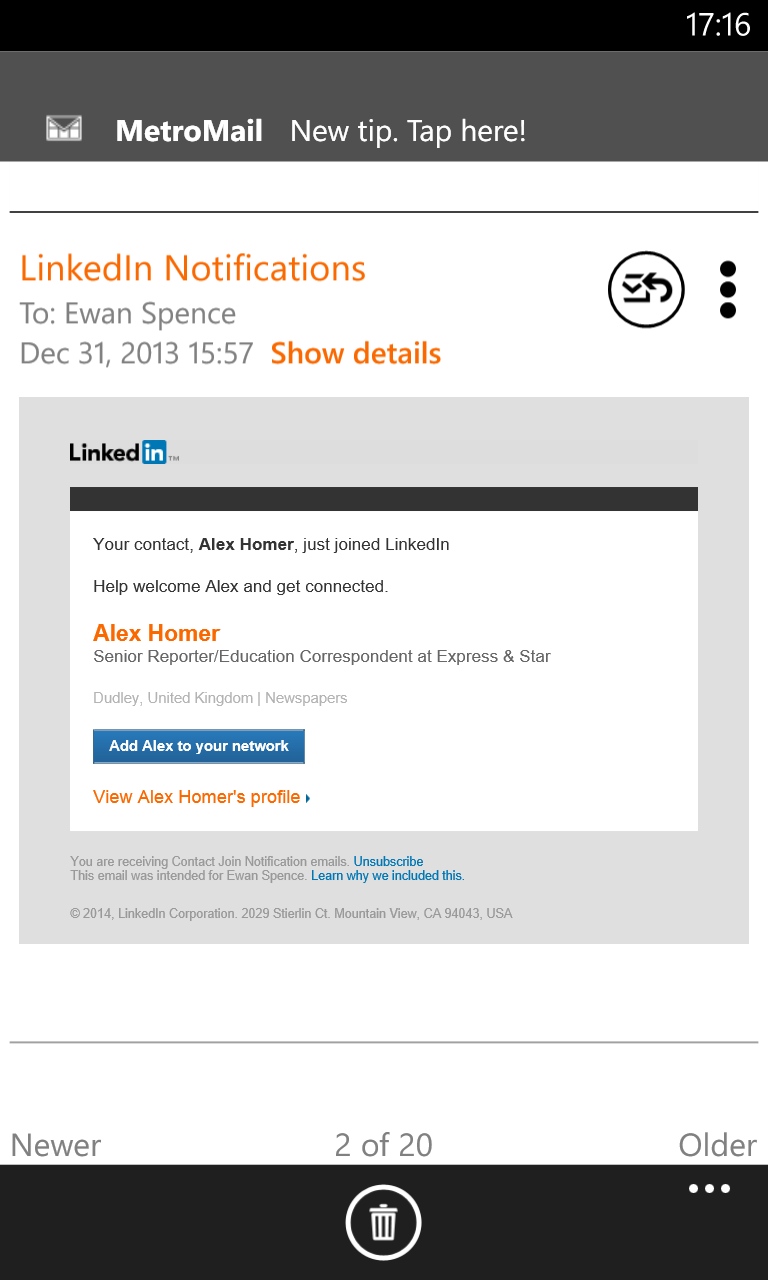Go to the Older message
This screenshot has width=768, height=1280.
click(717, 1145)
